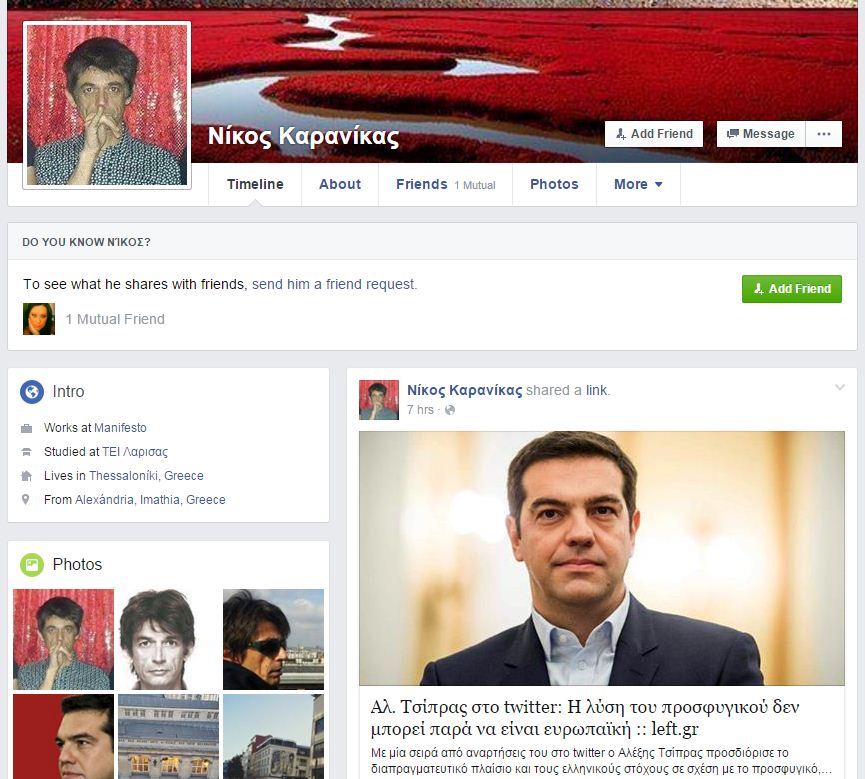Open the shared article headline about Τσίπρας
The width and height of the screenshot is (865, 779).
(585, 718)
